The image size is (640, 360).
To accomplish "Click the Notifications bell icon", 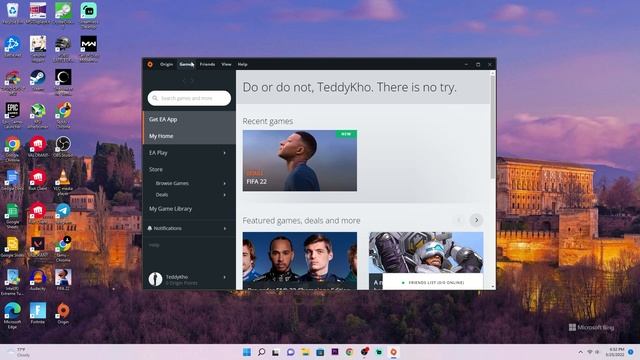I will pyautogui.click(x=150, y=228).
